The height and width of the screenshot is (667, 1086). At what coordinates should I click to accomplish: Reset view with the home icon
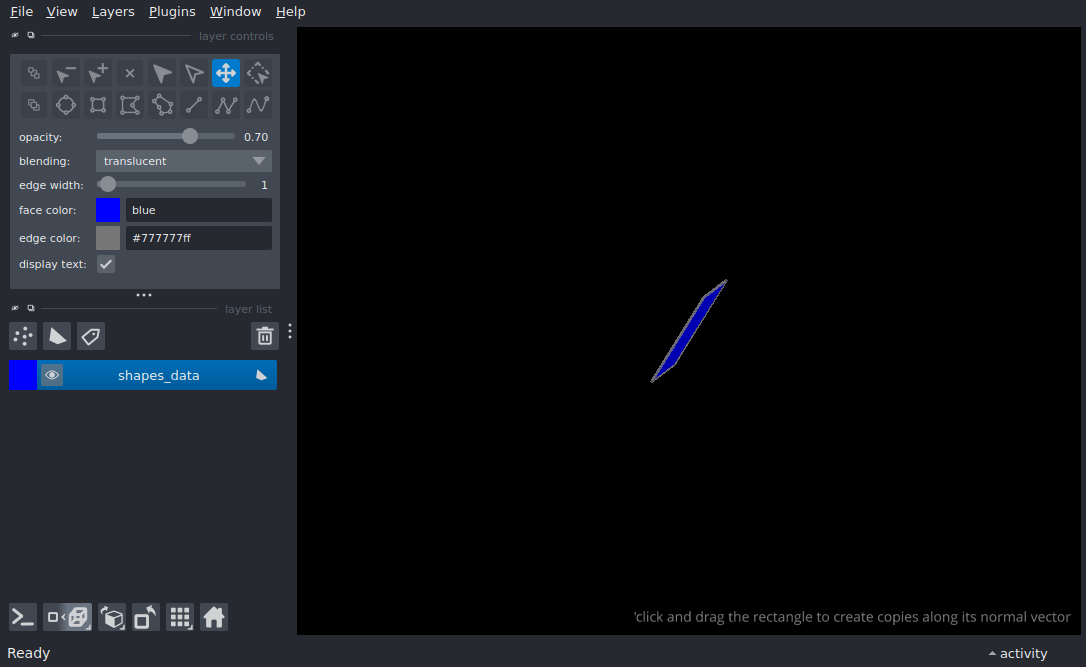[x=214, y=617]
